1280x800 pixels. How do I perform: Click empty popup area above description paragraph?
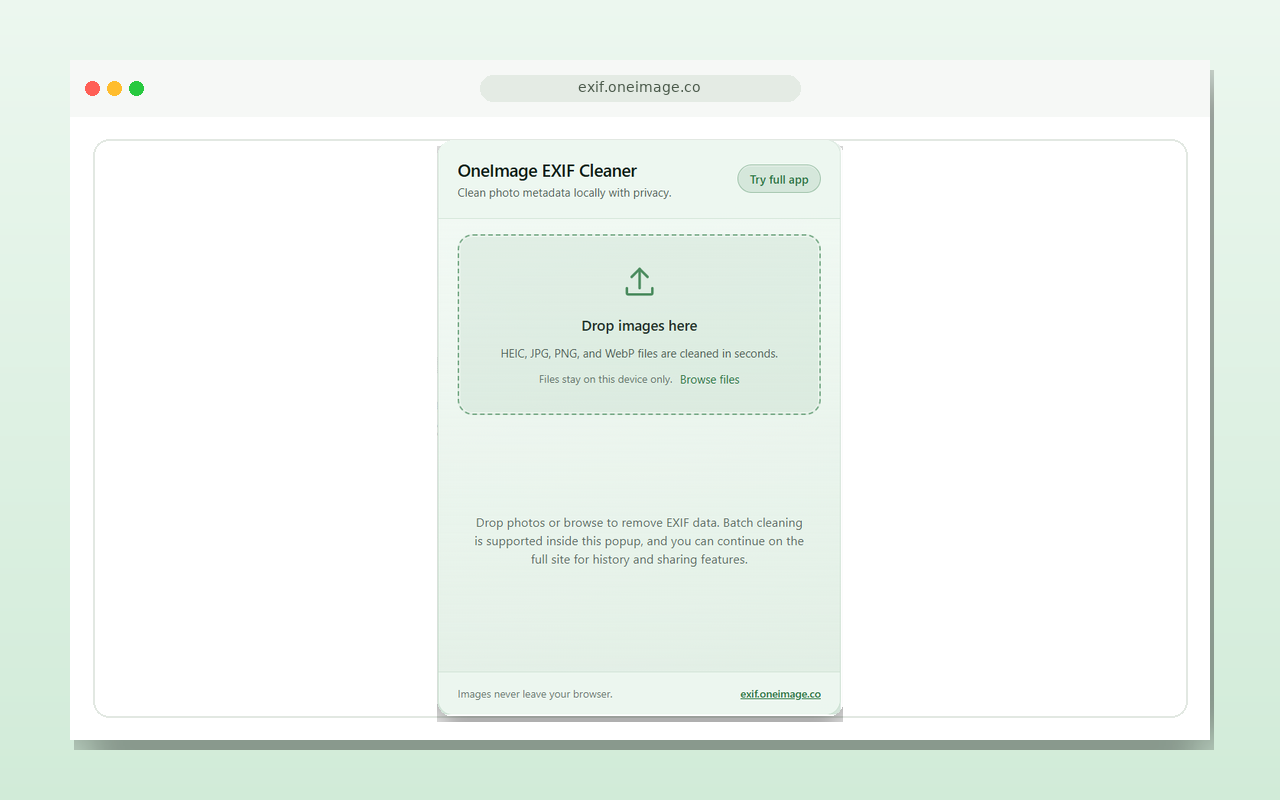coord(639,465)
